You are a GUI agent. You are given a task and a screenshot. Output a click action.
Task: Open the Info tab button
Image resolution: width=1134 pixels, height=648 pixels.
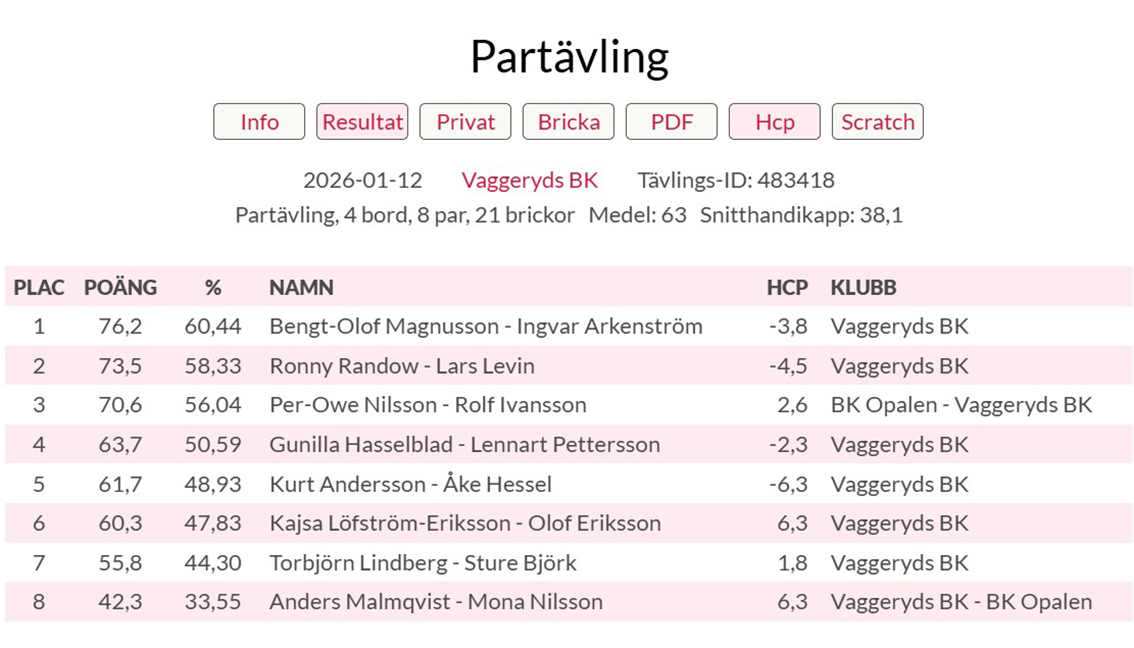259,122
